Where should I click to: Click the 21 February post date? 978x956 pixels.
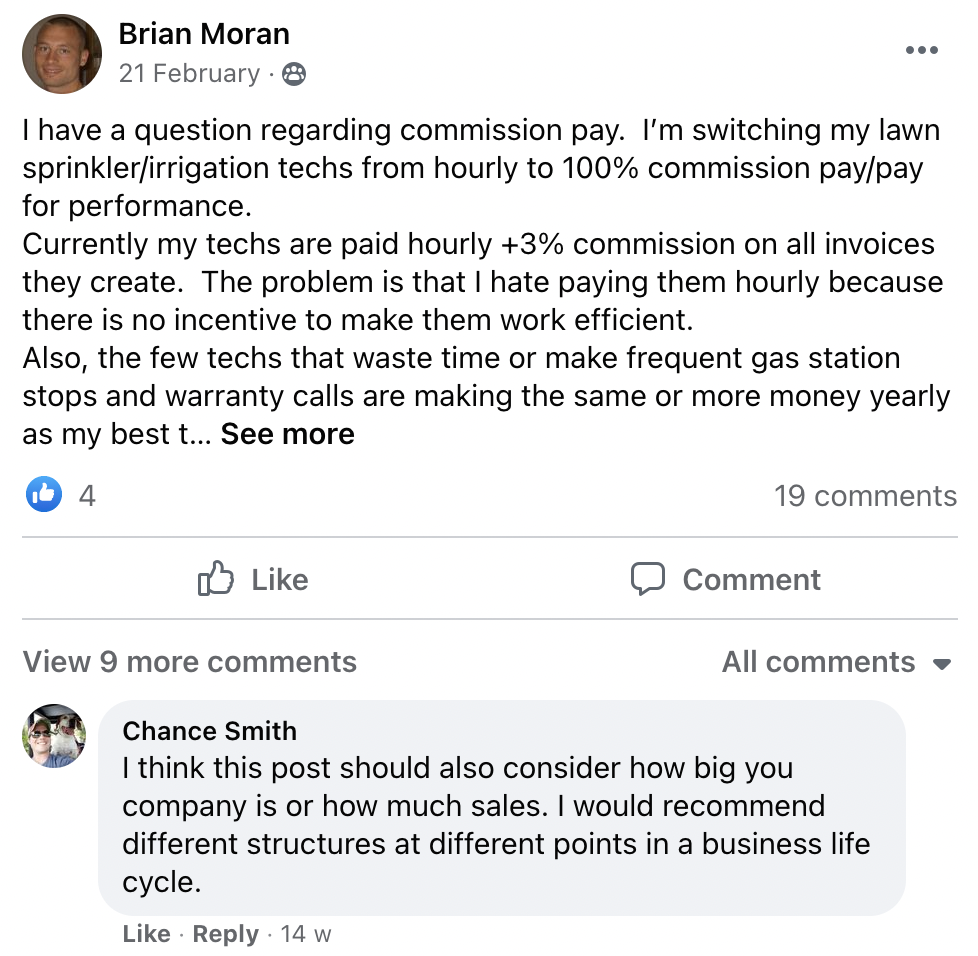point(189,74)
